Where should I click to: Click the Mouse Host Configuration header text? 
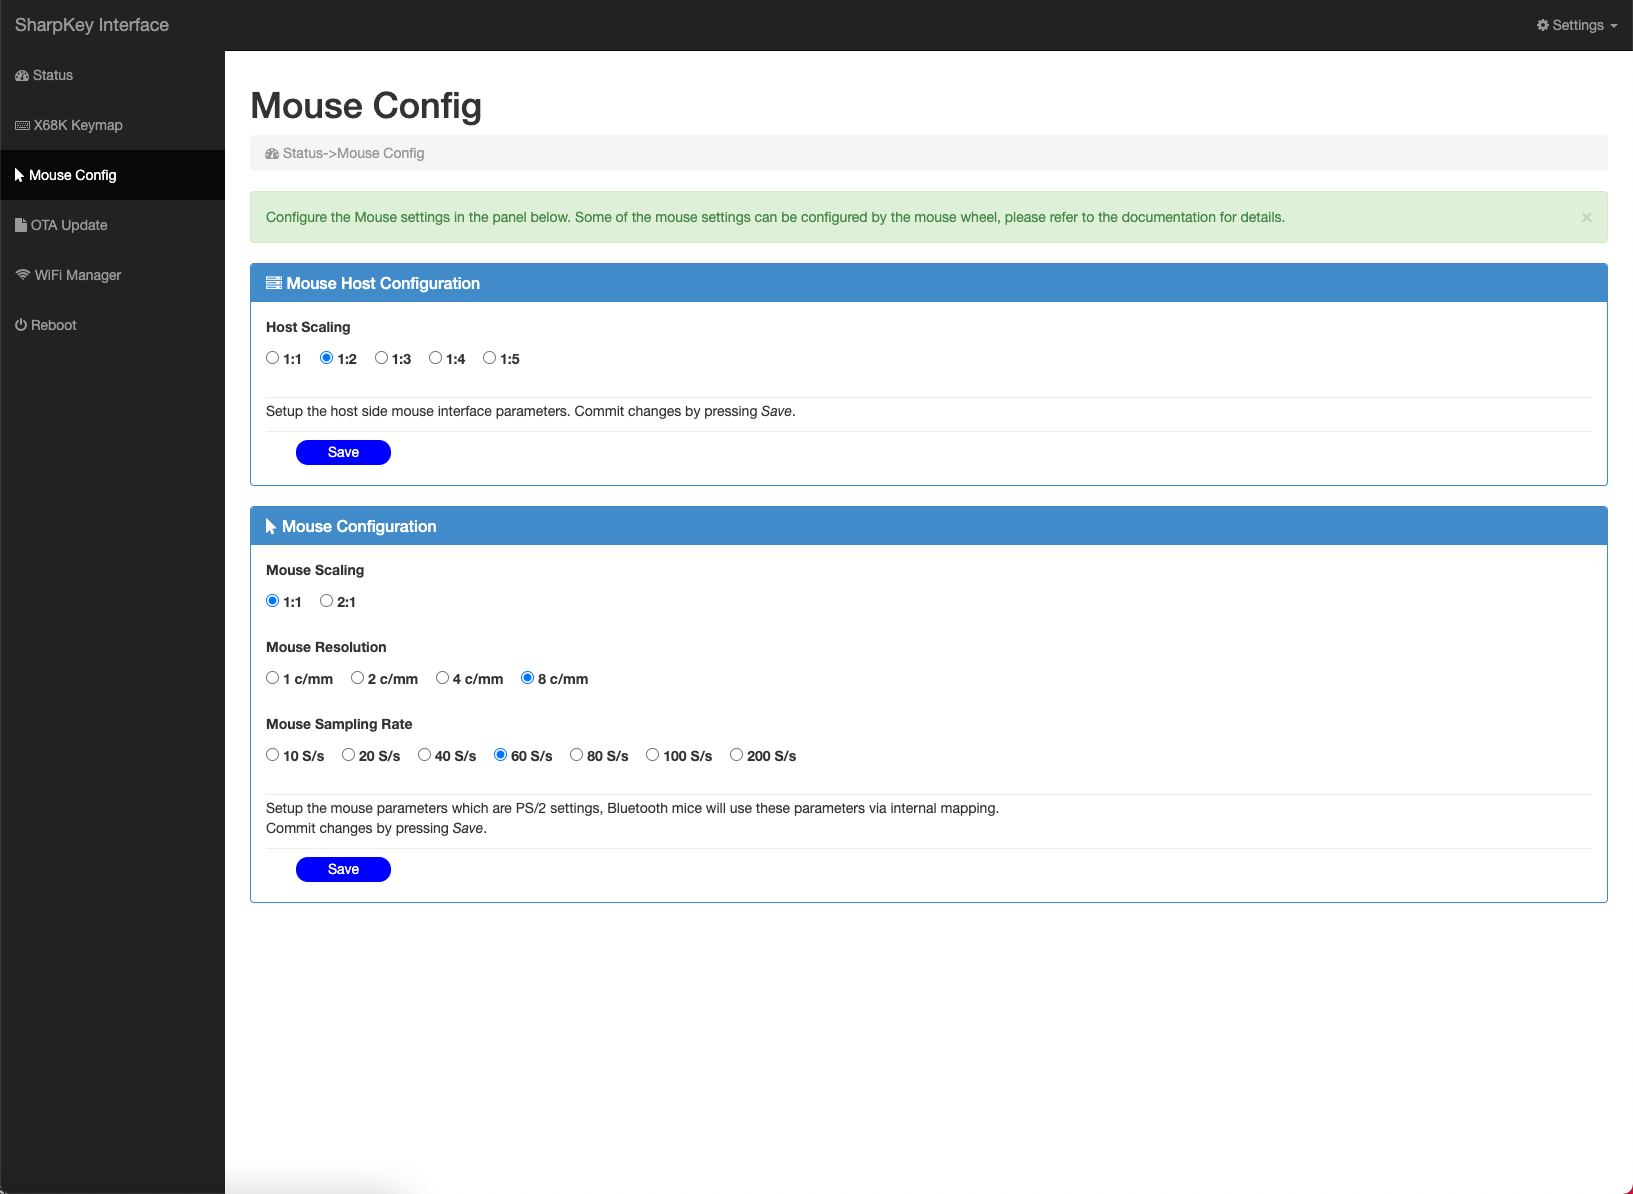383,284
